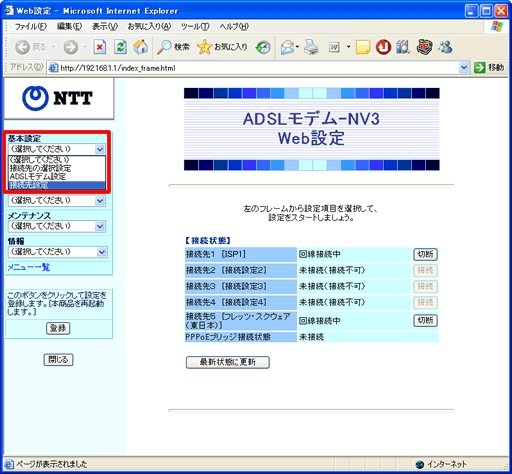Open the Search (検索) magnifier icon
Viewport: 512px width, 474px height.
pyautogui.click(x=164, y=47)
